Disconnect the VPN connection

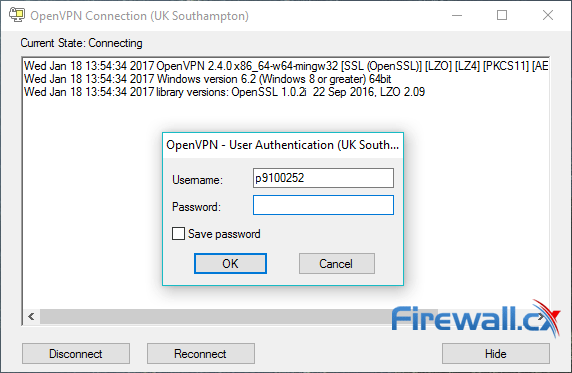tap(76, 354)
